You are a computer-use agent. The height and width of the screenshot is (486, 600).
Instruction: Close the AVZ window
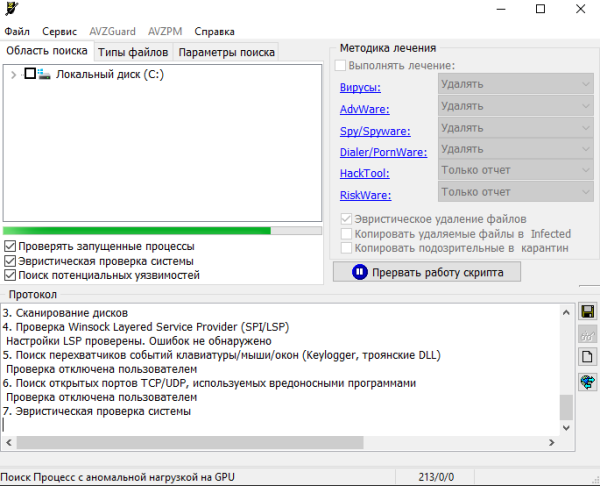580,9
